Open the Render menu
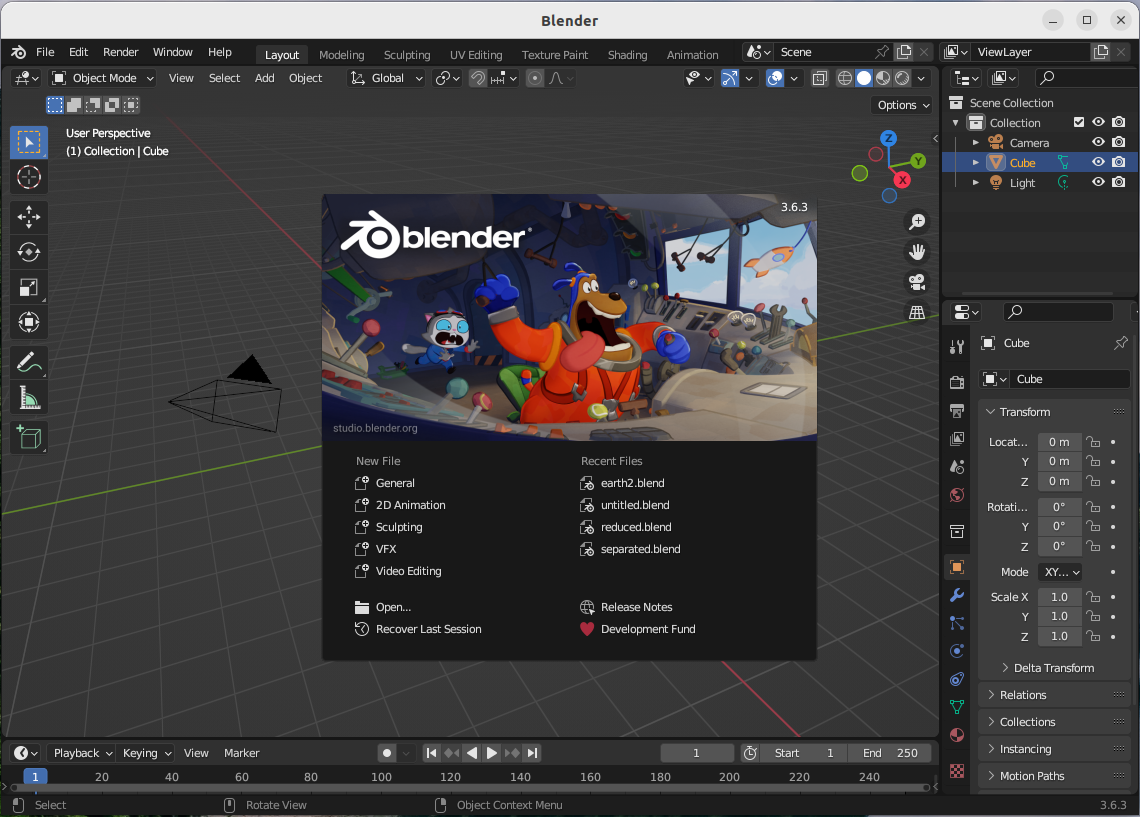The image size is (1140, 817). (x=121, y=52)
